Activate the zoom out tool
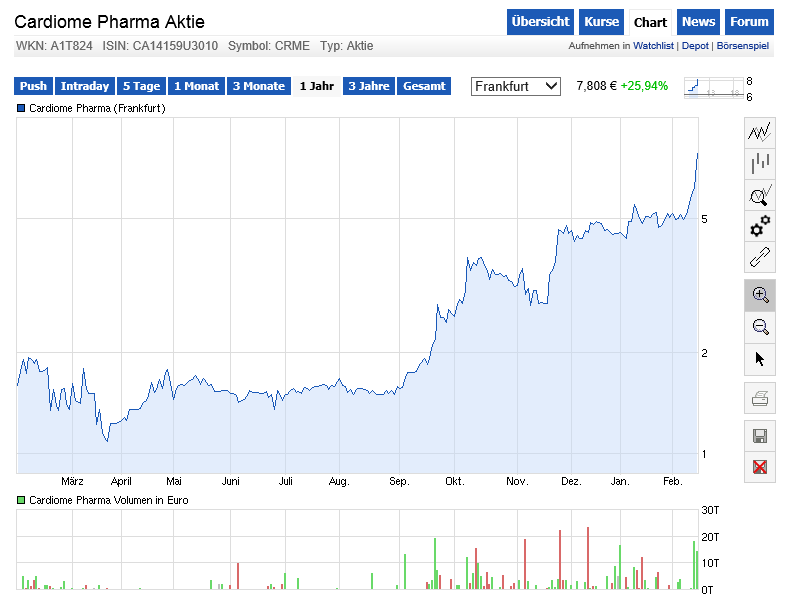The height and width of the screenshot is (608, 789). 760,327
